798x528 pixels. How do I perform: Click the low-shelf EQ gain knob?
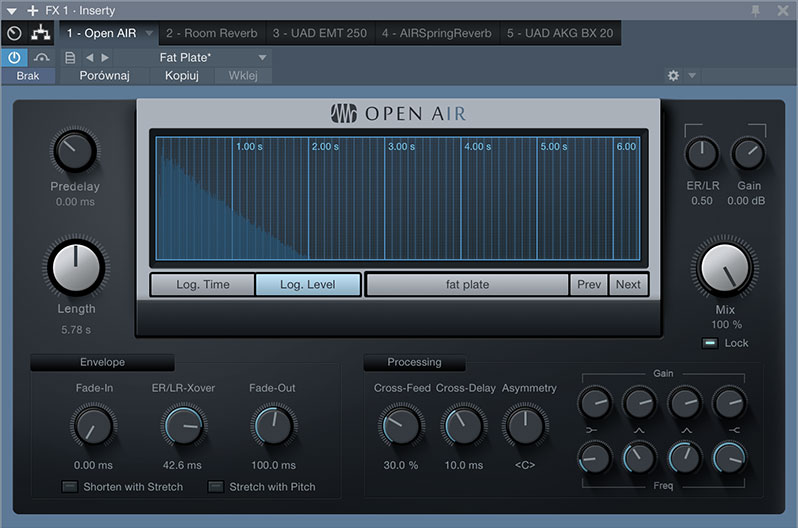[x=594, y=403]
